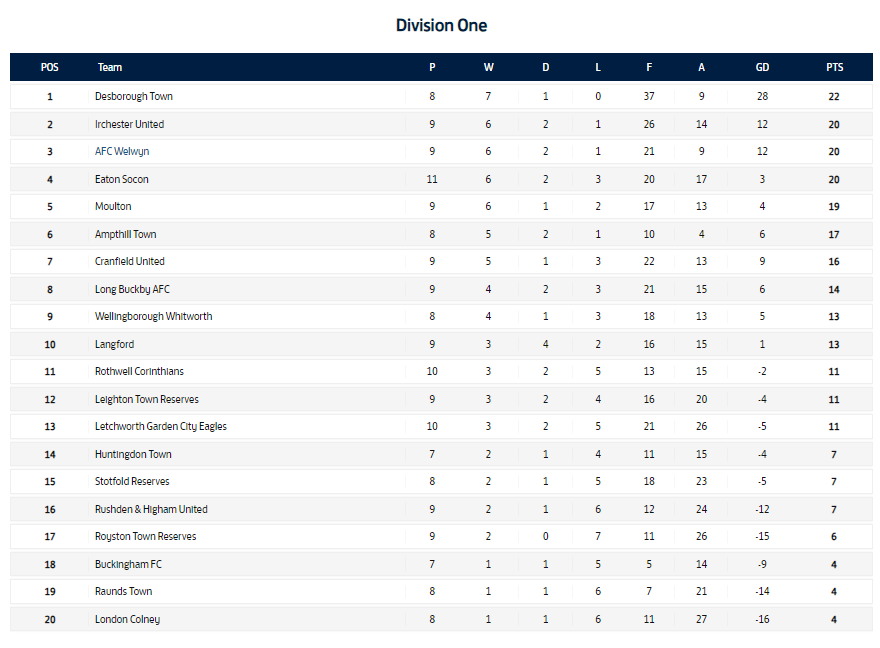The image size is (880, 648).
Task: Select AFC Welwyn in the table
Action: coord(122,152)
